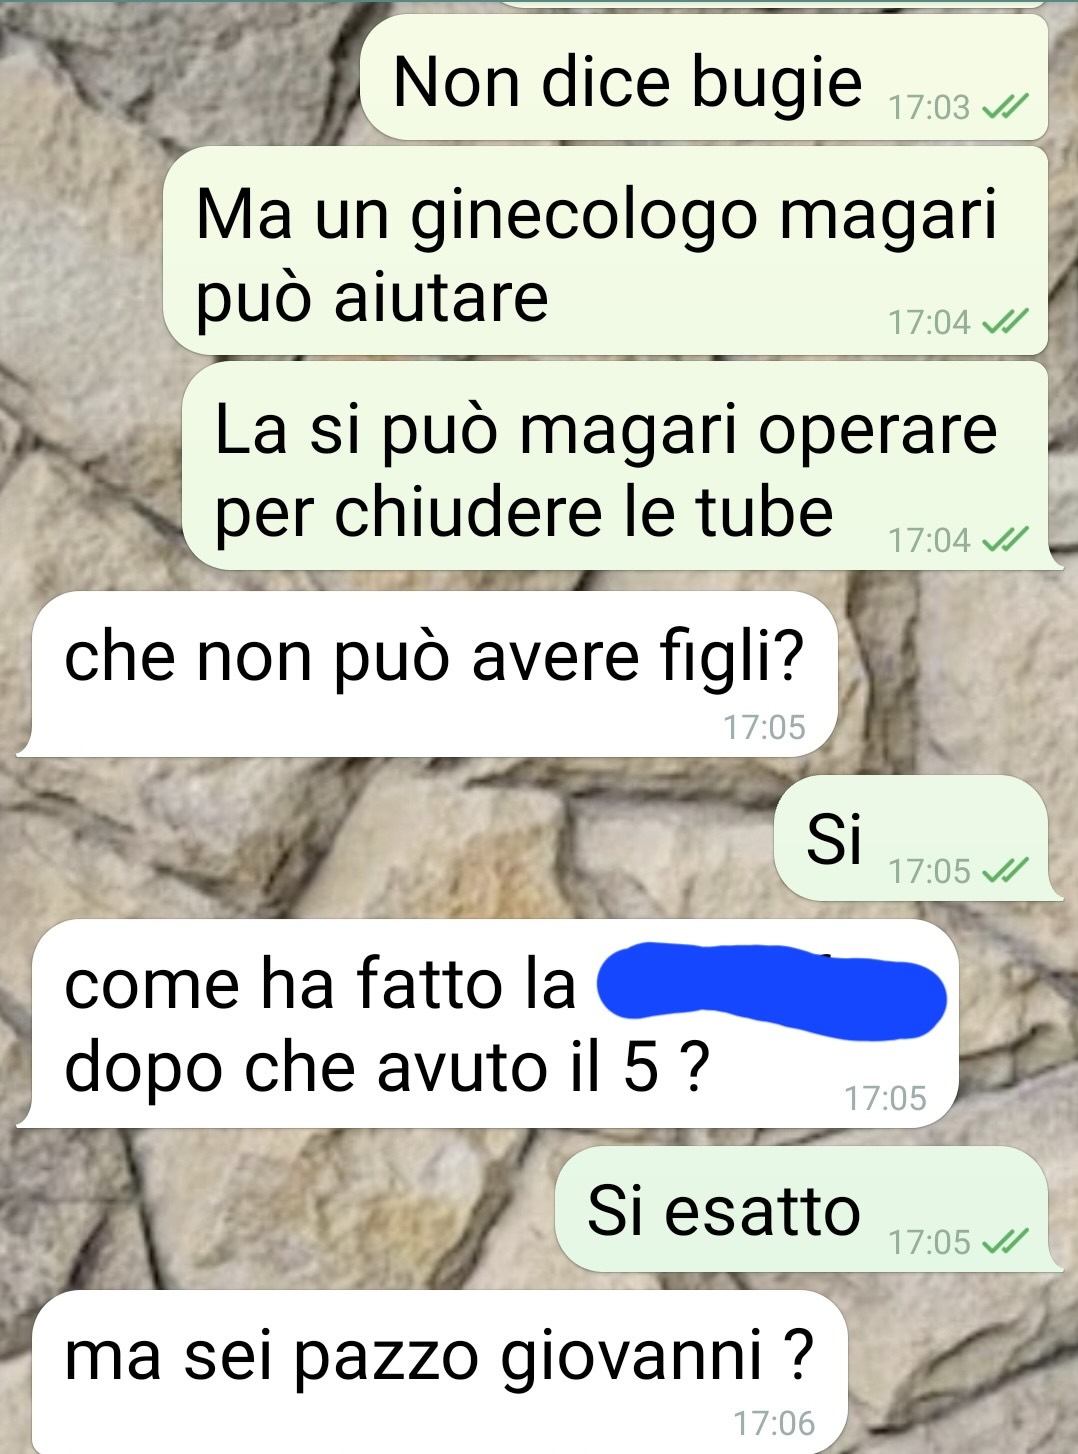1078x1454 pixels.
Task: Select message "Ma un ginecologo magari può aiutare"
Action: [605, 250]
